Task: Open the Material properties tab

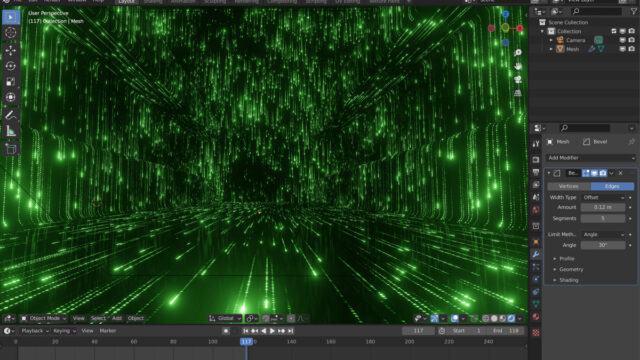Action: click(536, 317)
